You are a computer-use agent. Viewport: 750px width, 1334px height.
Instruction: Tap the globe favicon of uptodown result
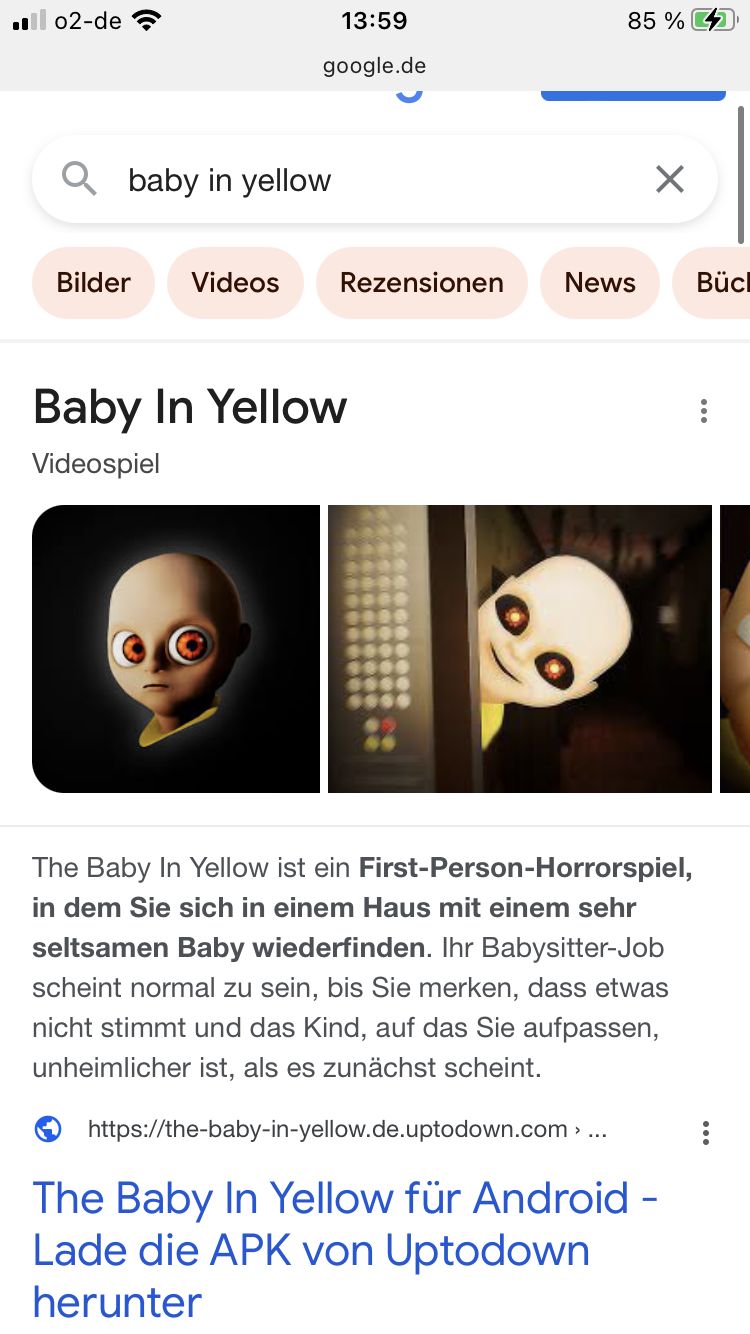(48, 1129)
